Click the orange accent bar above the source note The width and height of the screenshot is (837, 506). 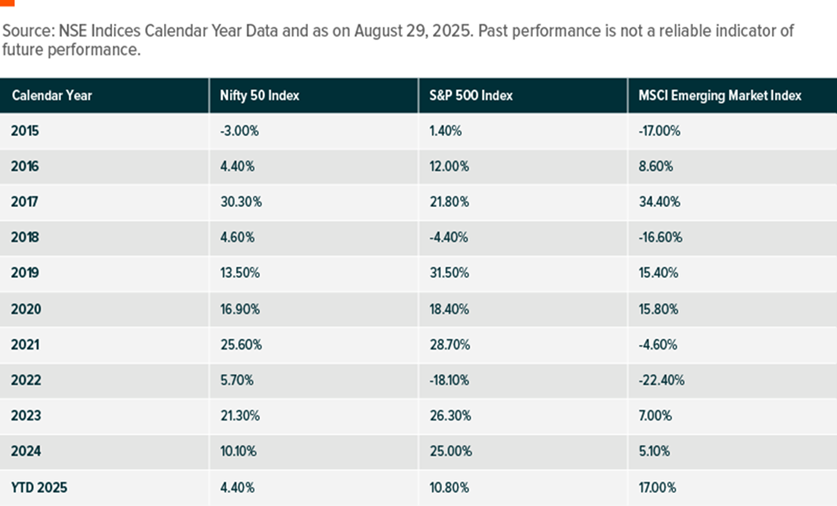(7, 3)
